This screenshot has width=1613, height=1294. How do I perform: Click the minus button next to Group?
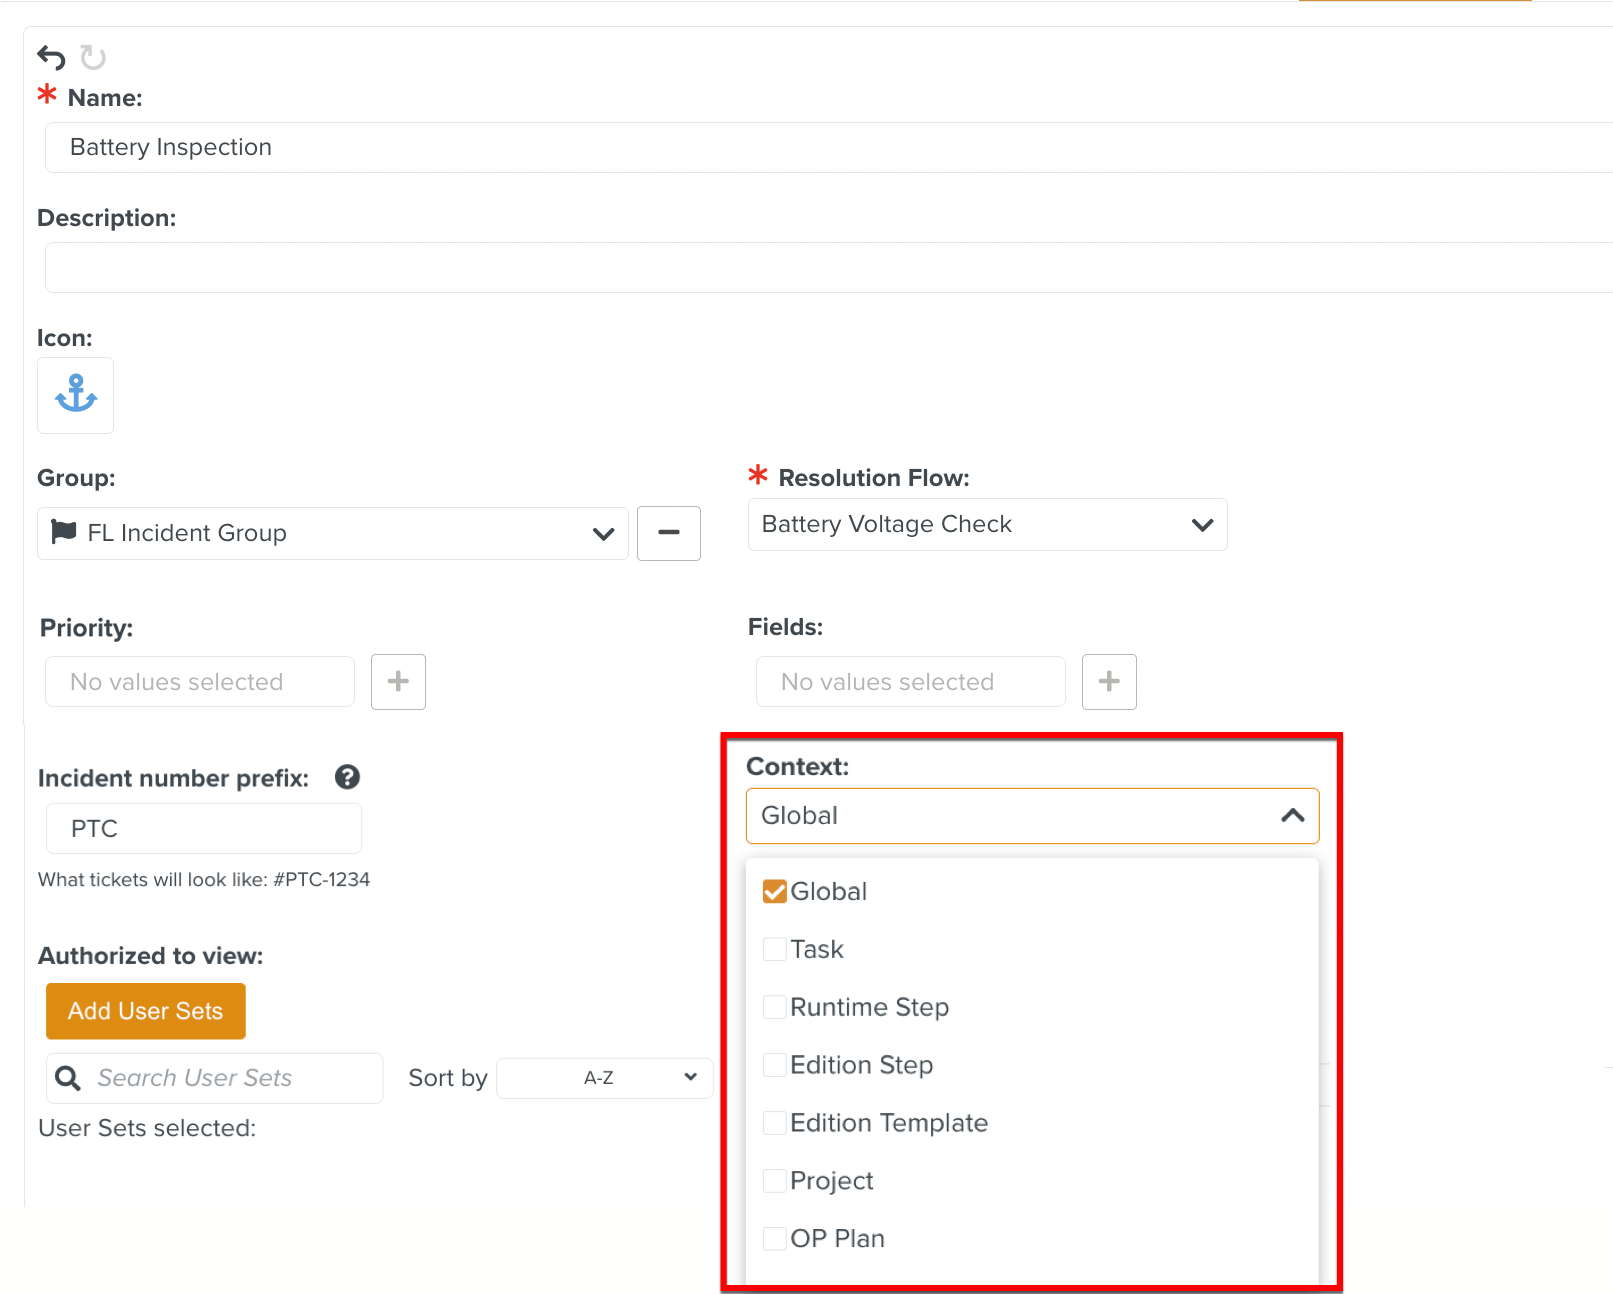click(669, 533)
